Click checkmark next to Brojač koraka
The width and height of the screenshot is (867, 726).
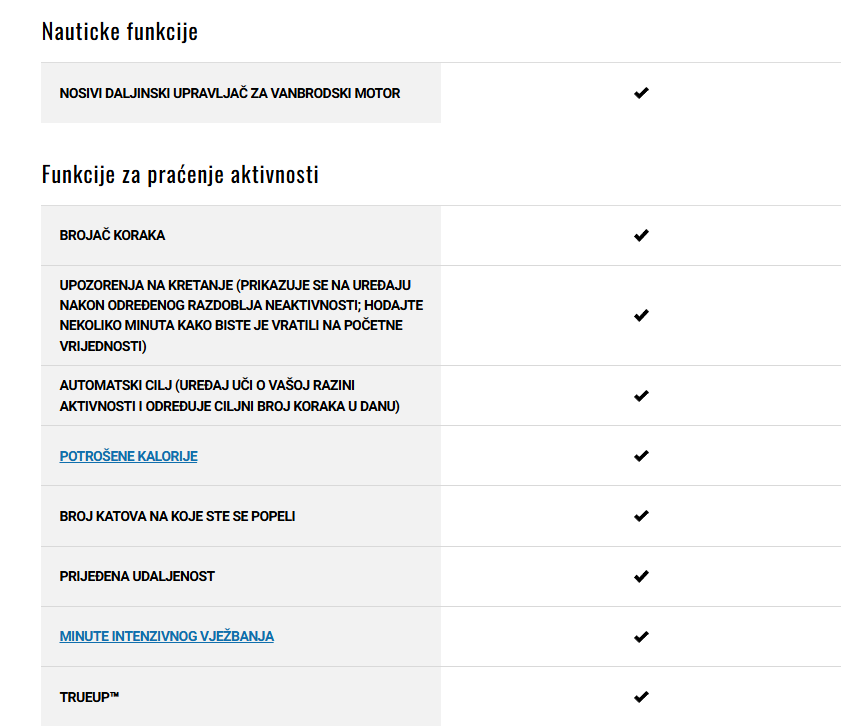pos(641,235)
